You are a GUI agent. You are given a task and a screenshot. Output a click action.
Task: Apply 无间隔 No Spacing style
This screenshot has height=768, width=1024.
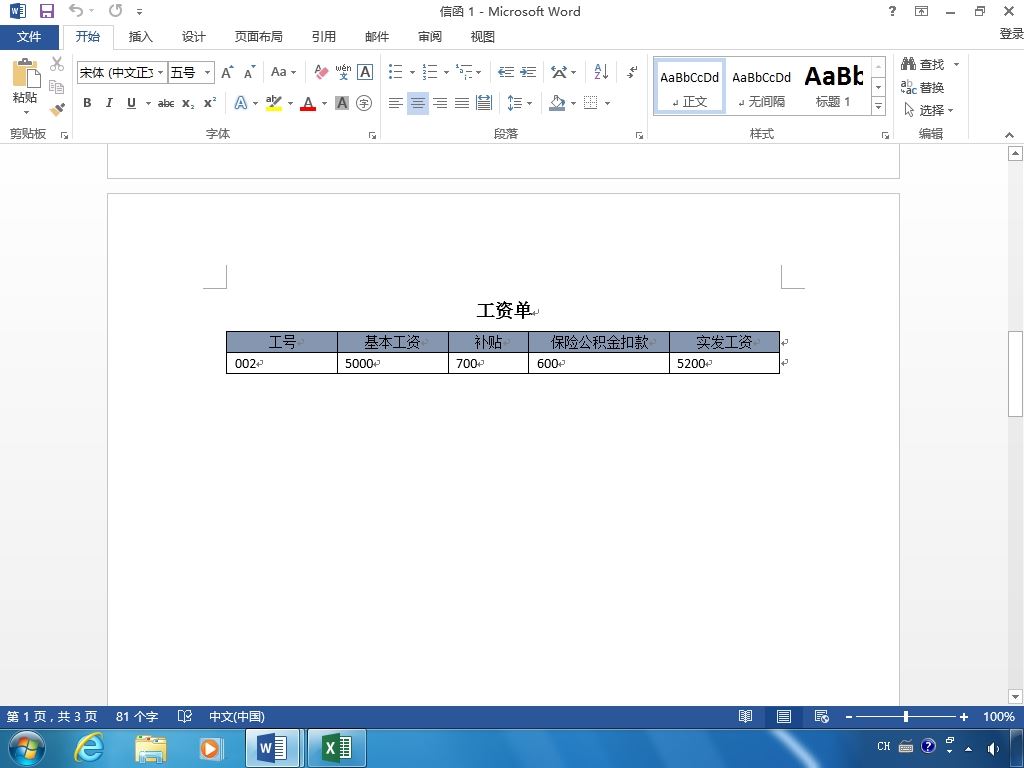coord(761,88)
